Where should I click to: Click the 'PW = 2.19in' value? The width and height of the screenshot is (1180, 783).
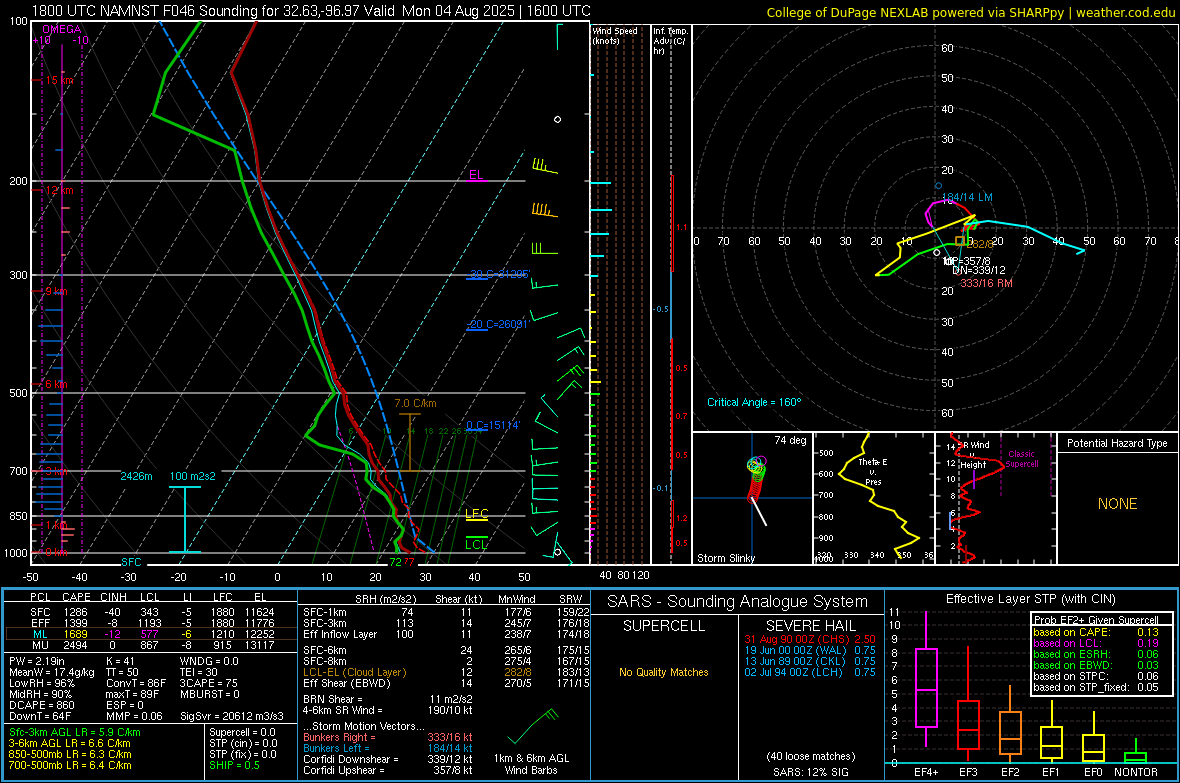click(38, 661)
